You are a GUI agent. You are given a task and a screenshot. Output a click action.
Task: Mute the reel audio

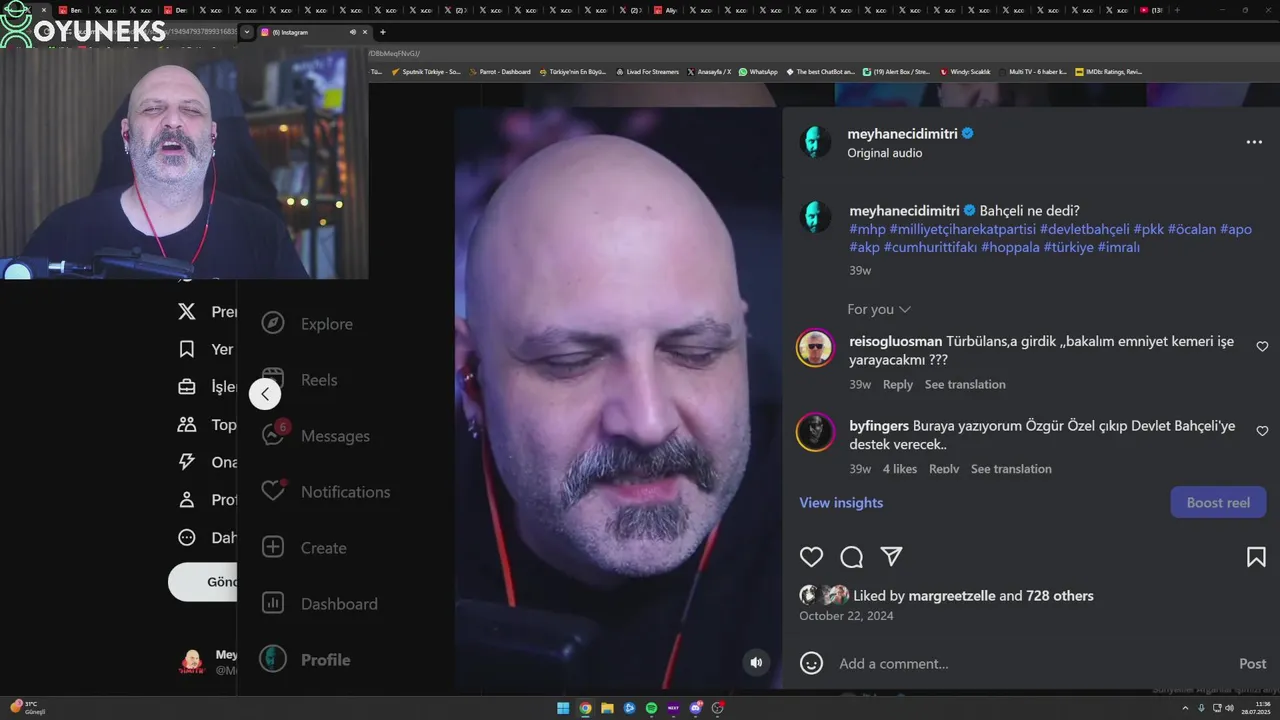point(756,662)
